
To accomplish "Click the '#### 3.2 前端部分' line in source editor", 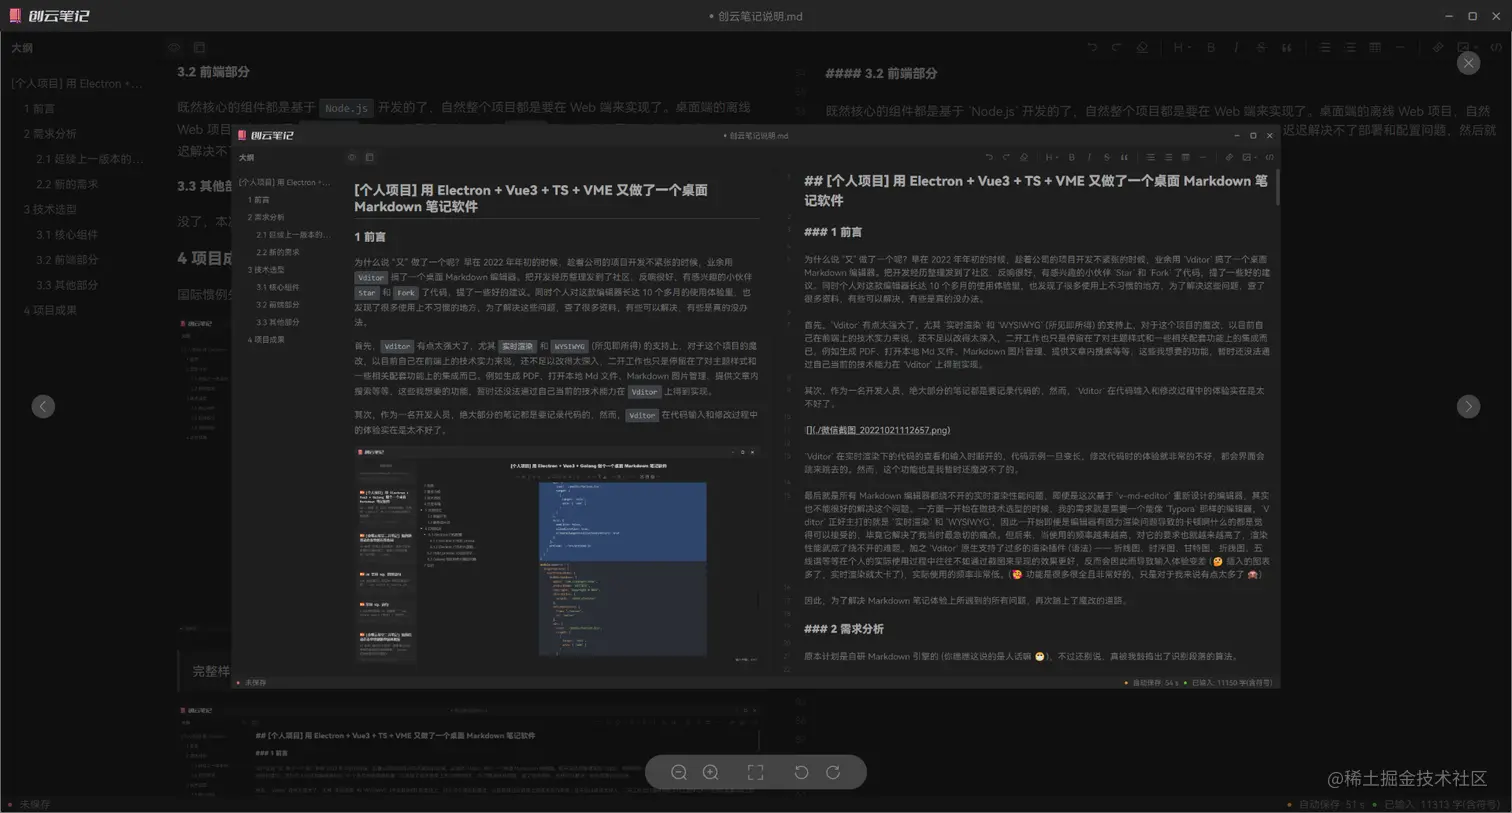I will (x=881, y=73).
